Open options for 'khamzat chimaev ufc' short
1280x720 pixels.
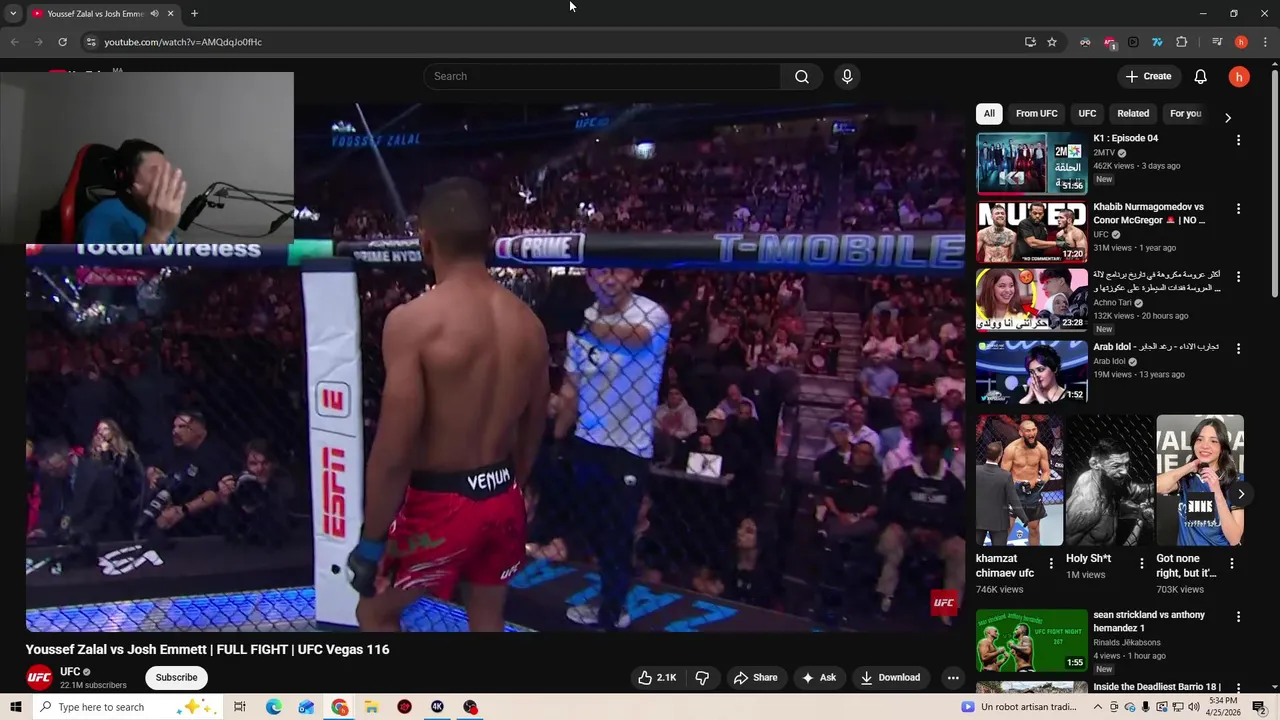pos(1051,563)
